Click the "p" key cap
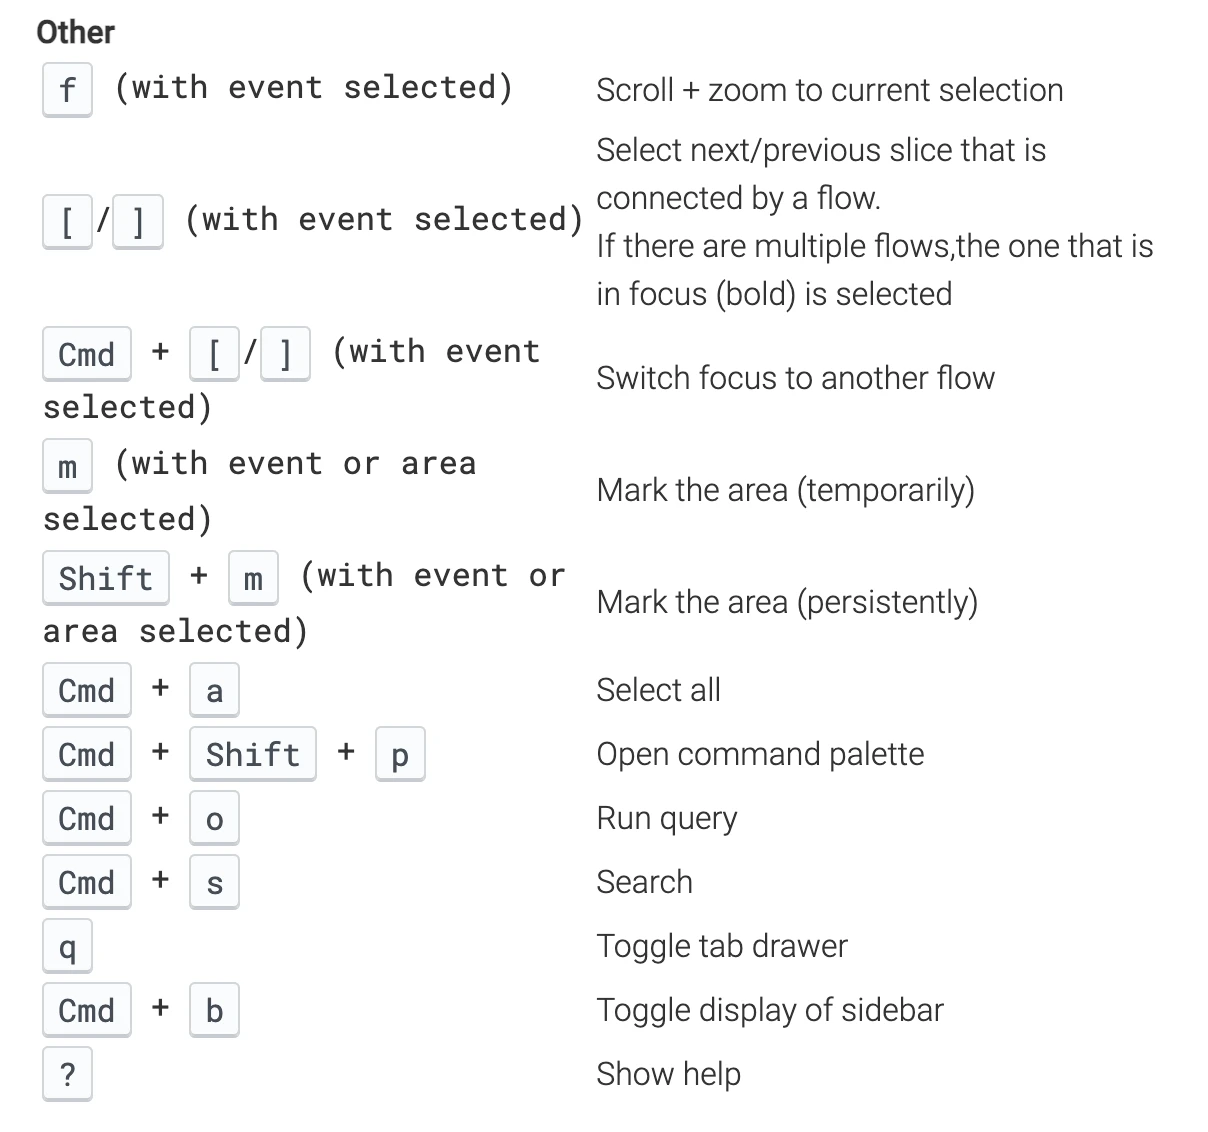This screenshot has height=1132, width=1208. tap(400, 754)
